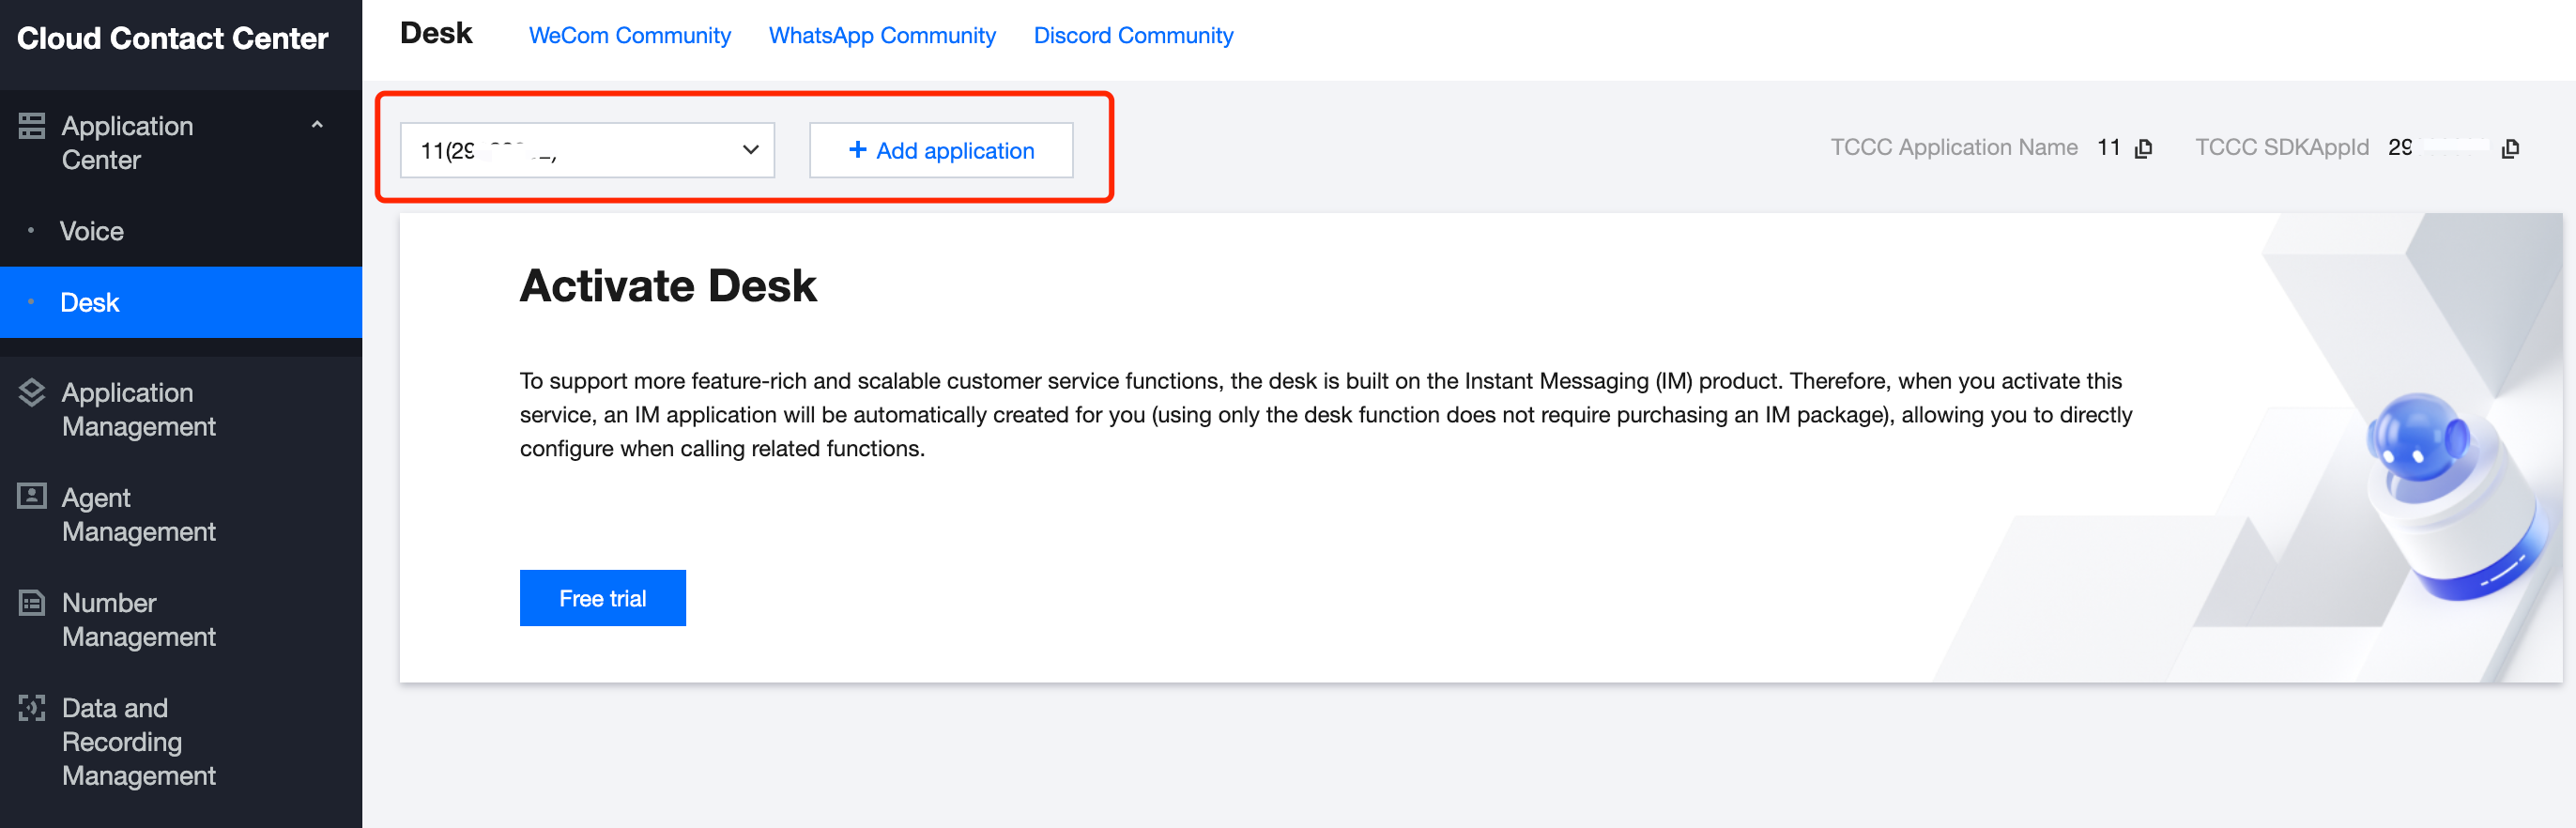Click the plus icon on Add application
2576x828 pixels.
(x=857, y=150)
